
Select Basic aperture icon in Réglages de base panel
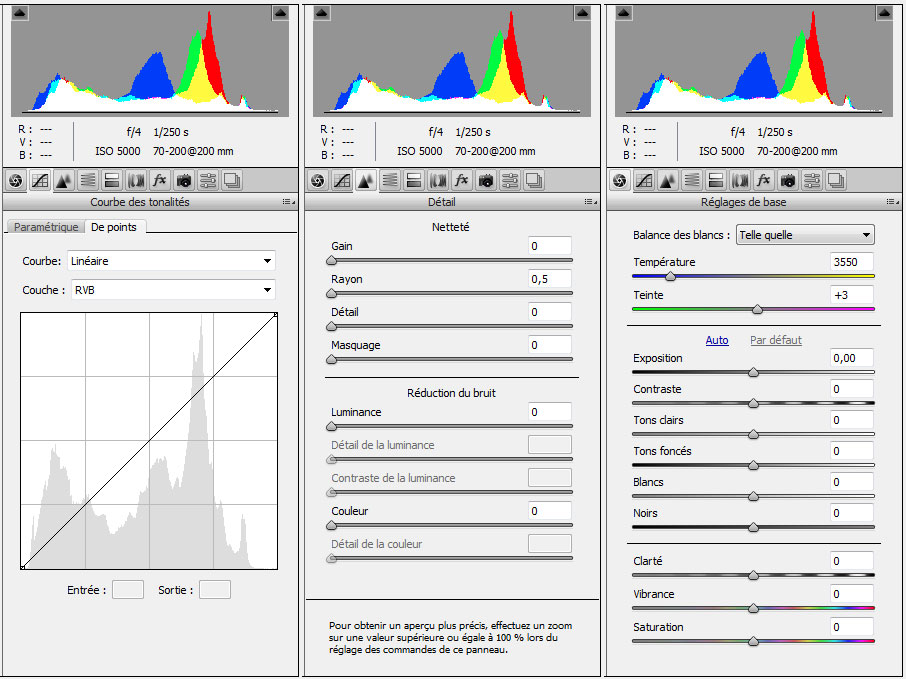click(619, 181)
